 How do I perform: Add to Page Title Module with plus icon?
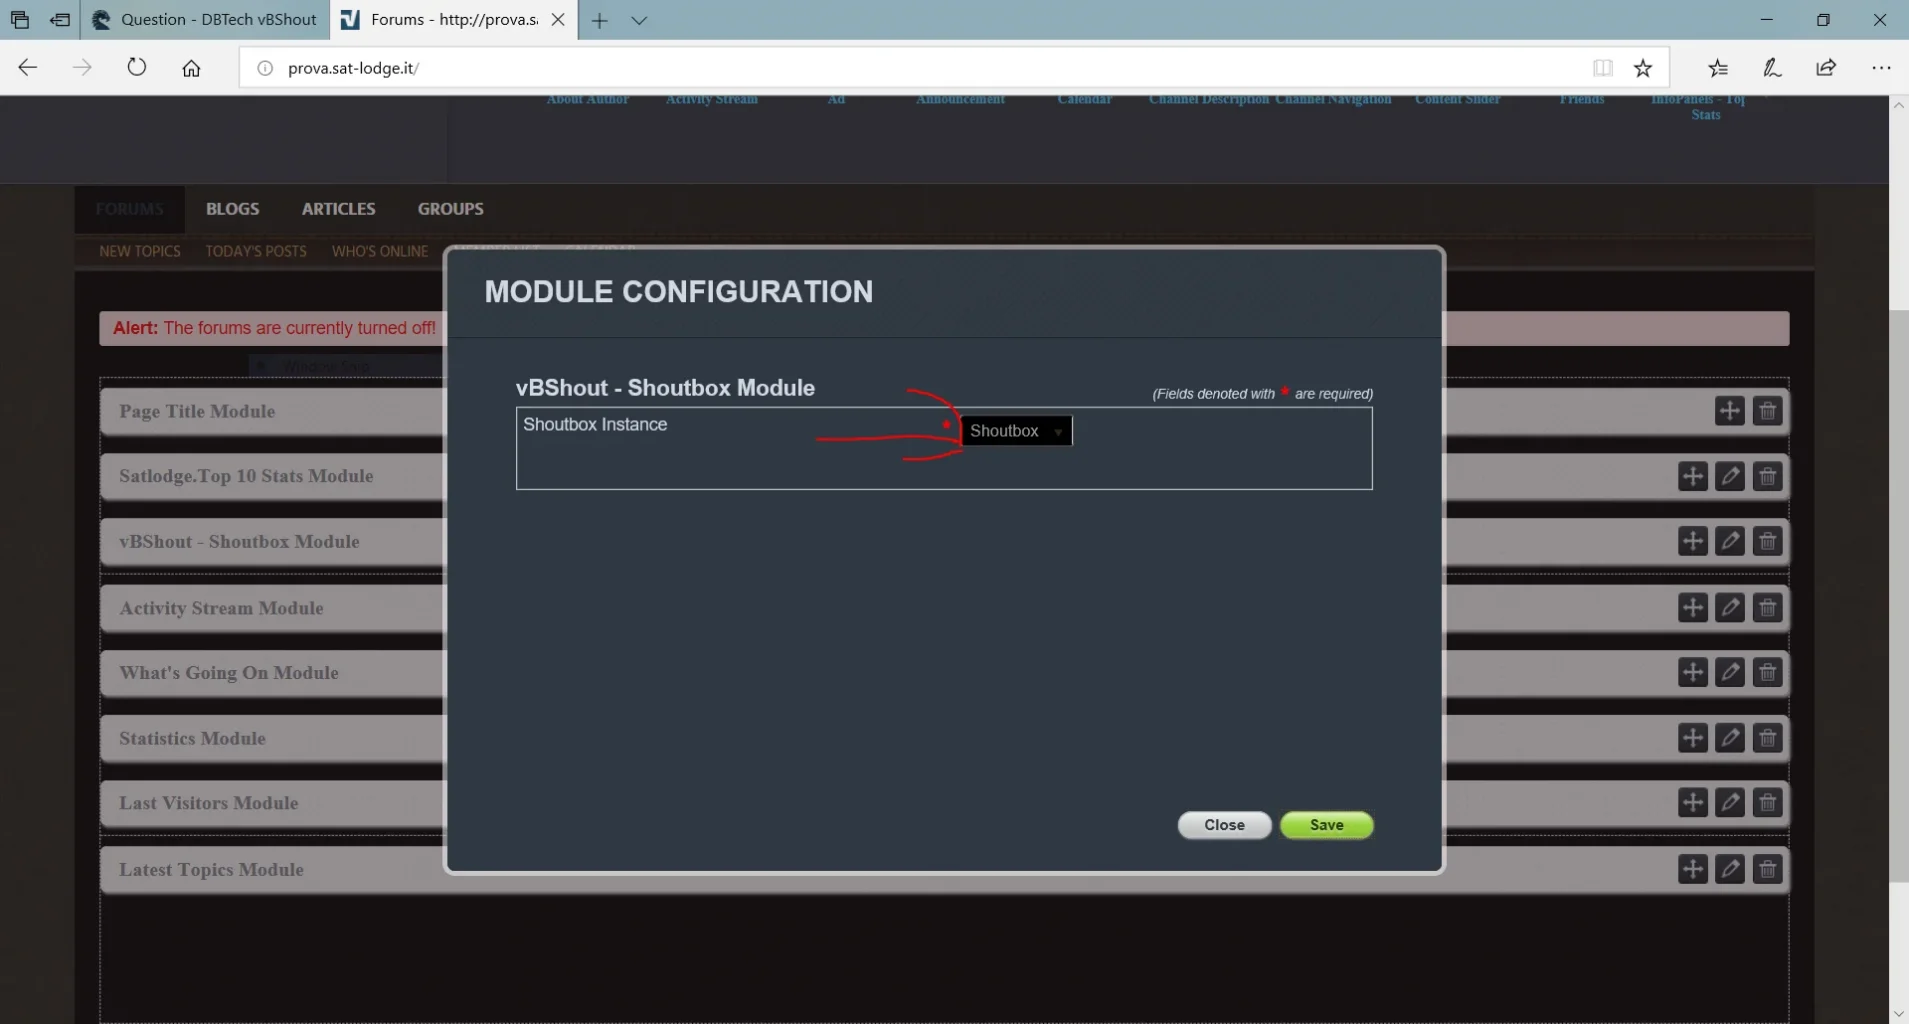1729,411
